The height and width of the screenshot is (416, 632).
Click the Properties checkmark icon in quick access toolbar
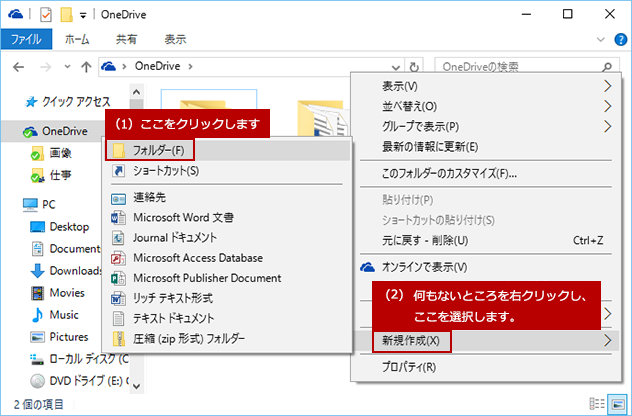[x=46, y=15]
